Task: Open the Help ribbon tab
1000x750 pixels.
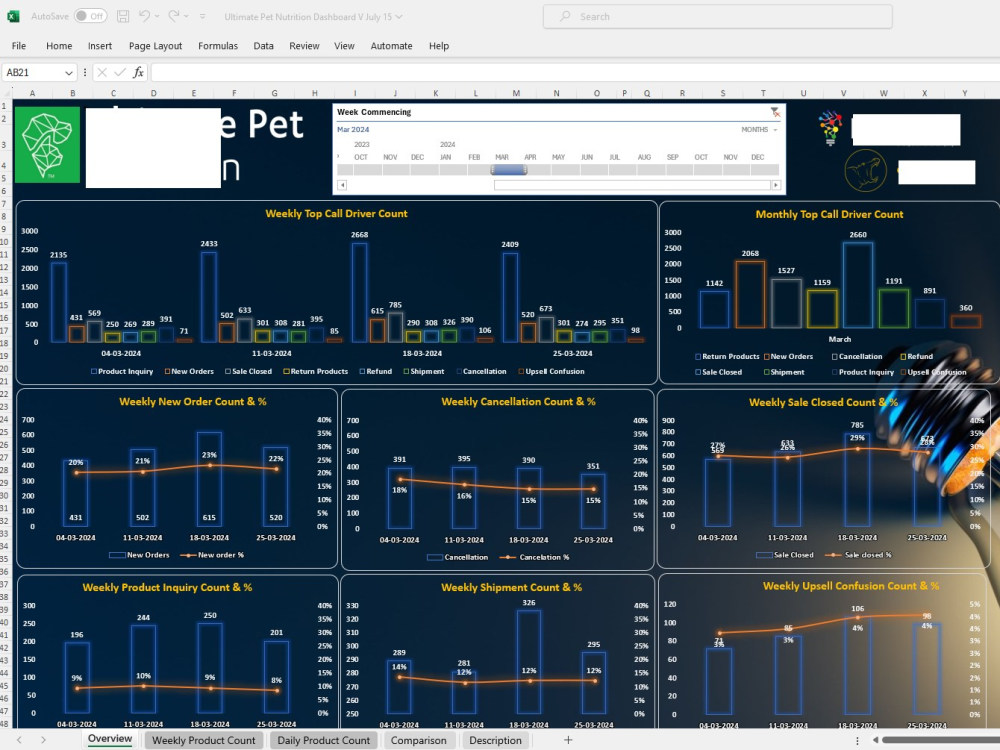Action: 439,46
